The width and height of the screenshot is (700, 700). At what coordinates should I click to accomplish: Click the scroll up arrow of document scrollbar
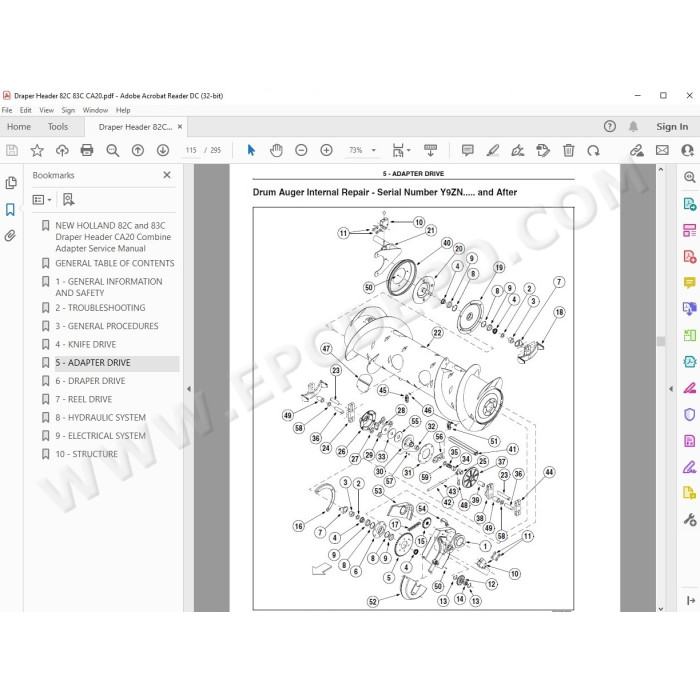[661, 170]
